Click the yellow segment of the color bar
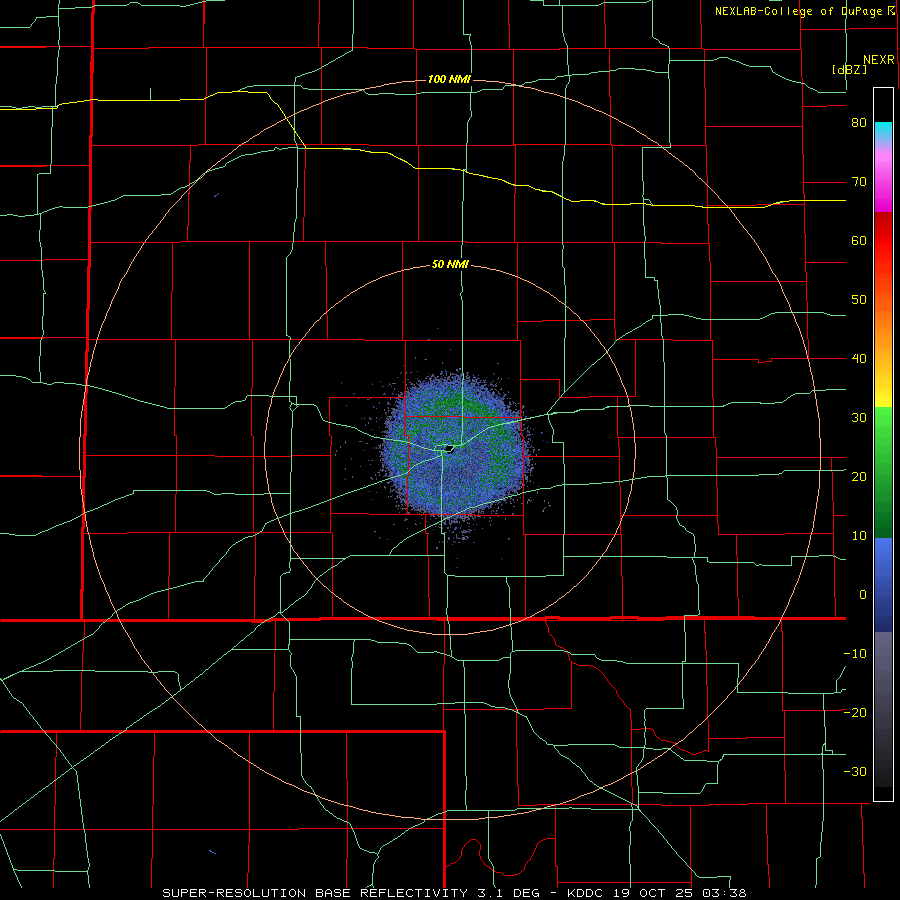This screenshot has width=900, height=900. [883, 389]
